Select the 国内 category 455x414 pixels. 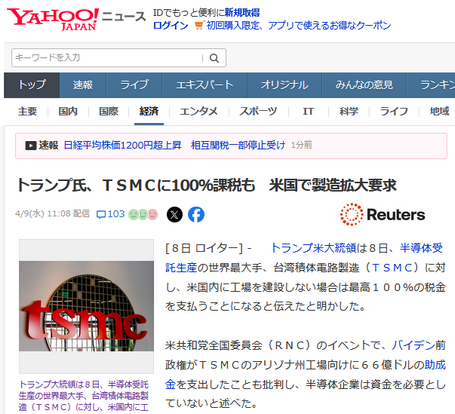click(68, 111)
